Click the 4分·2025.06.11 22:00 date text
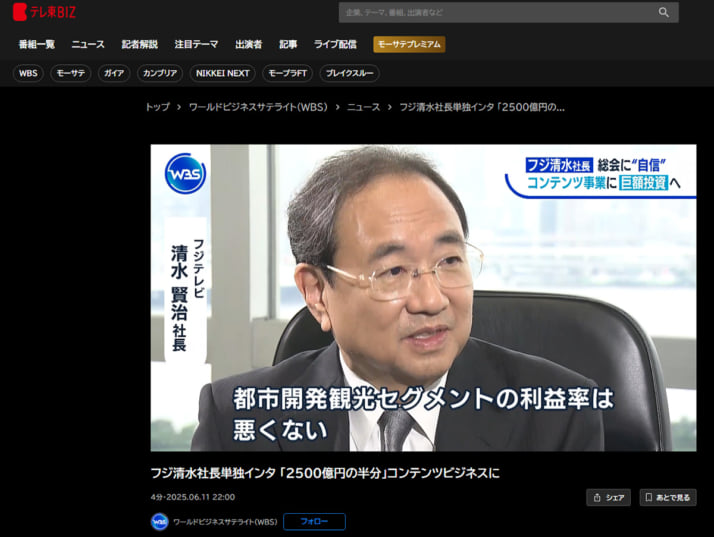 pyautogui.click(x=193, y=497)
